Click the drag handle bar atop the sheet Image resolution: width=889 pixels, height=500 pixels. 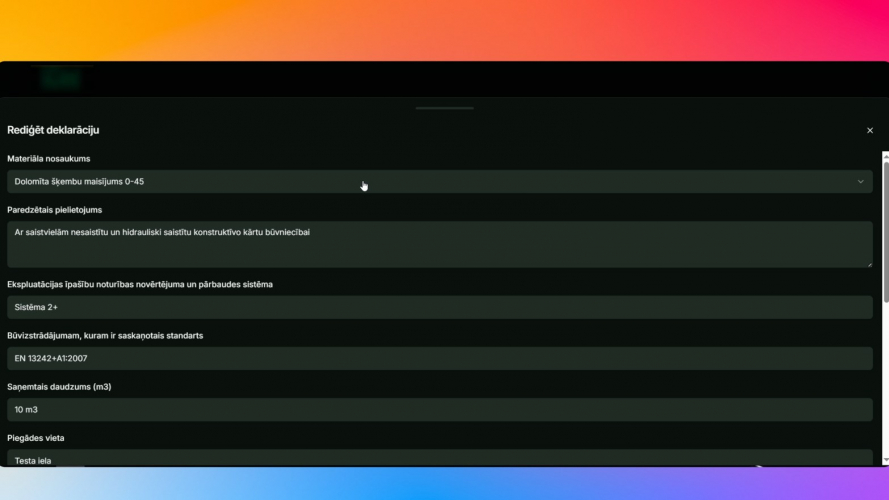(x=444, y=108)
